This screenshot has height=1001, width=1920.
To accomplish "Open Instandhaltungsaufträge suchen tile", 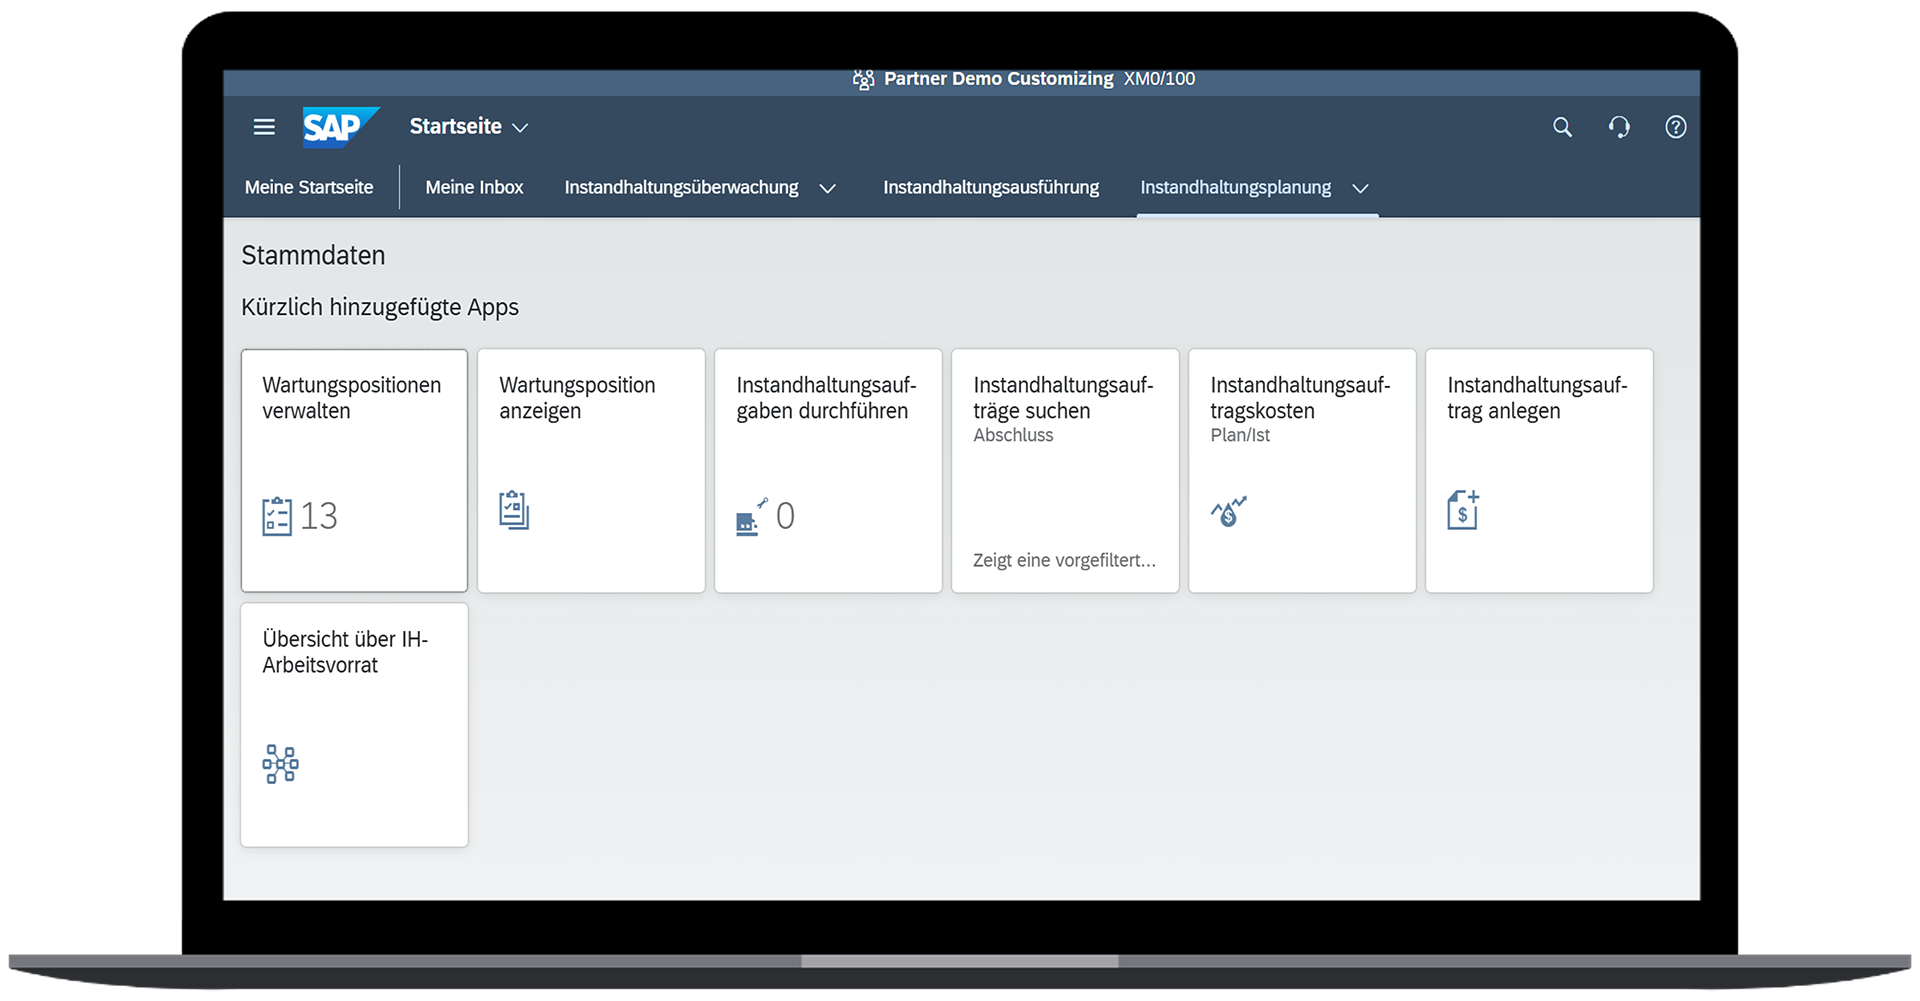I will pos(1065,470).
